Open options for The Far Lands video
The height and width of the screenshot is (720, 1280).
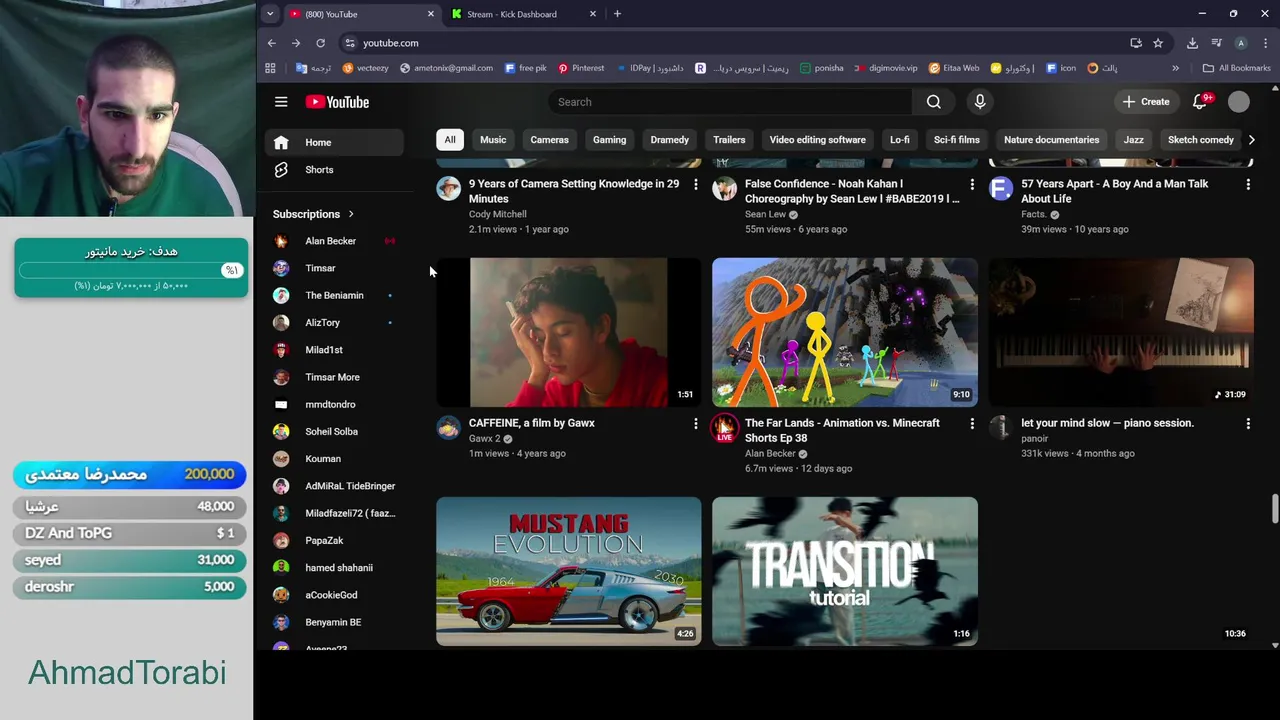pos(972,424)
